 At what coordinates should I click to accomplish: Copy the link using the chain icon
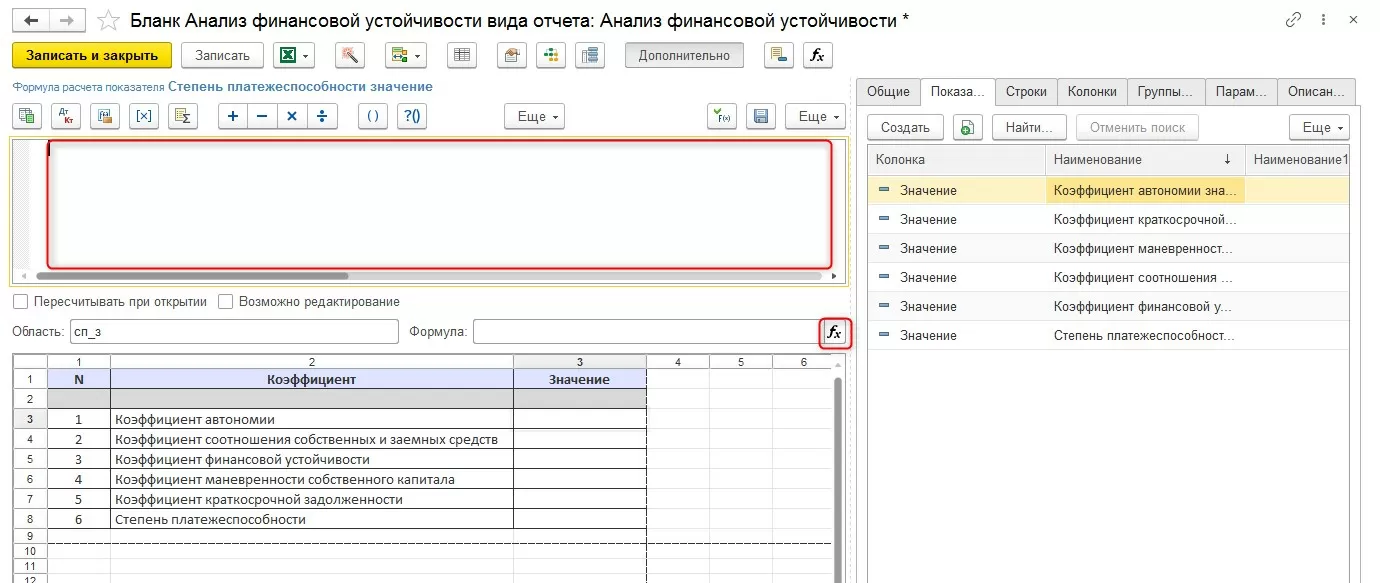pyautogui.click(x=1293, y=20)
